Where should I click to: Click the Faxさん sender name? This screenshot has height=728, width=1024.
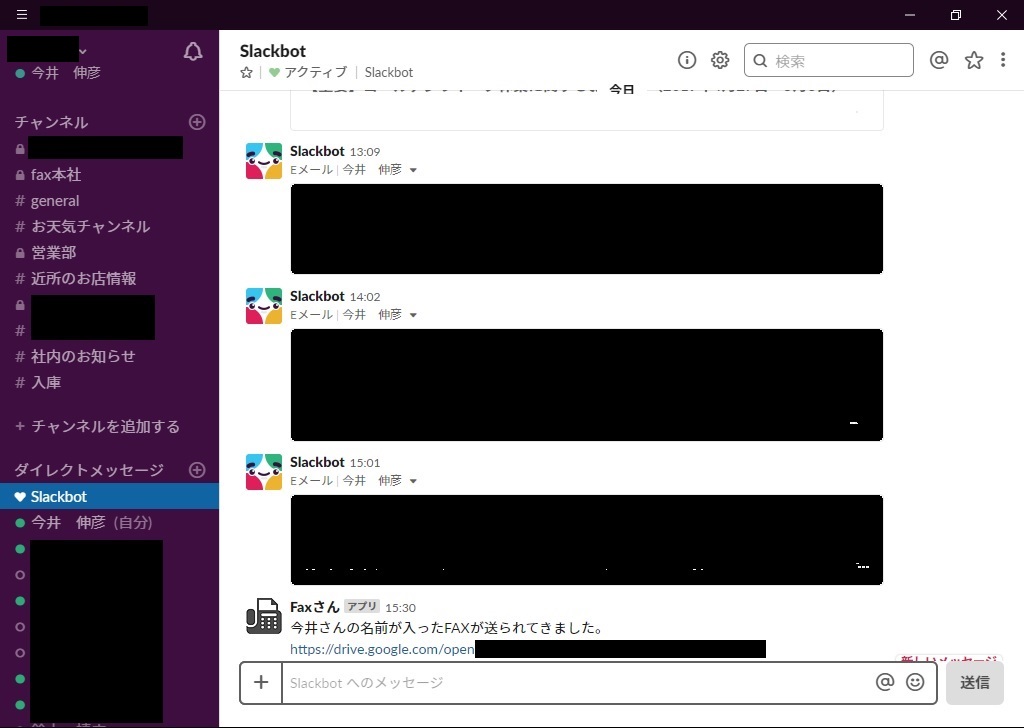315,607
